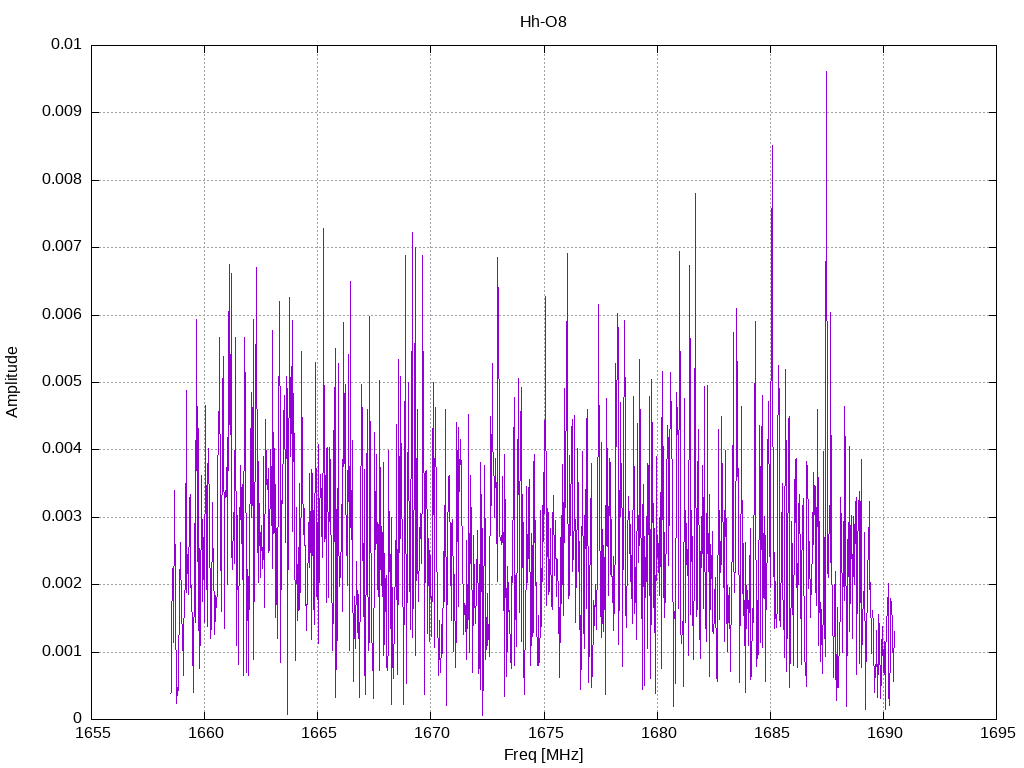Click the tallest spectrum peak near 1687.5 MHz
The height and width of the screenshot is (768, 1024).
[826, 72]
